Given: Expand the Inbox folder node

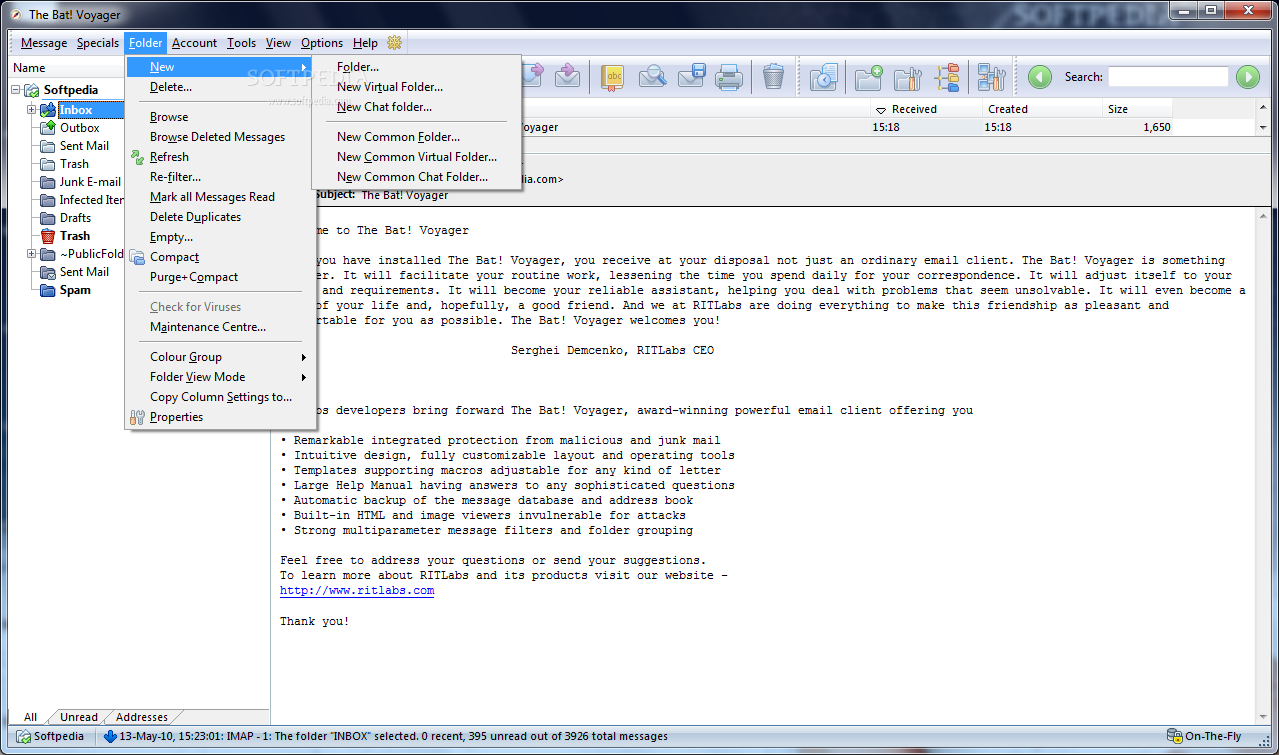Looking at the screenshot, I should pyautogui.click(x=32, y=110).
